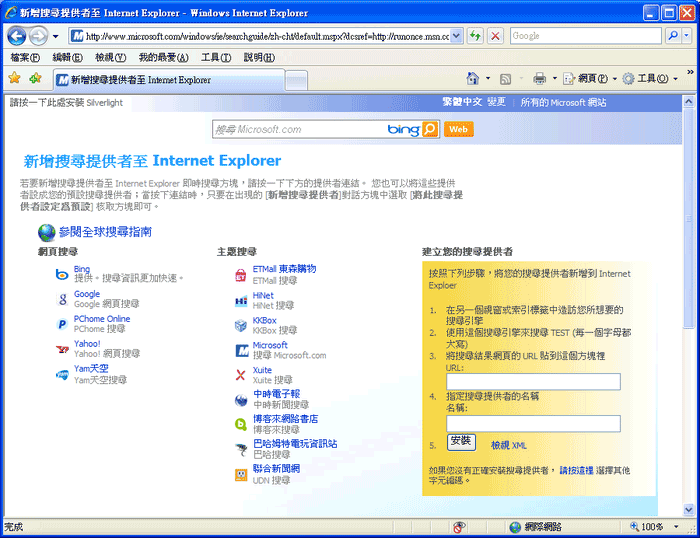
Task: Click the 請按這裡 encoding link
Action: [x=576, y=470]
